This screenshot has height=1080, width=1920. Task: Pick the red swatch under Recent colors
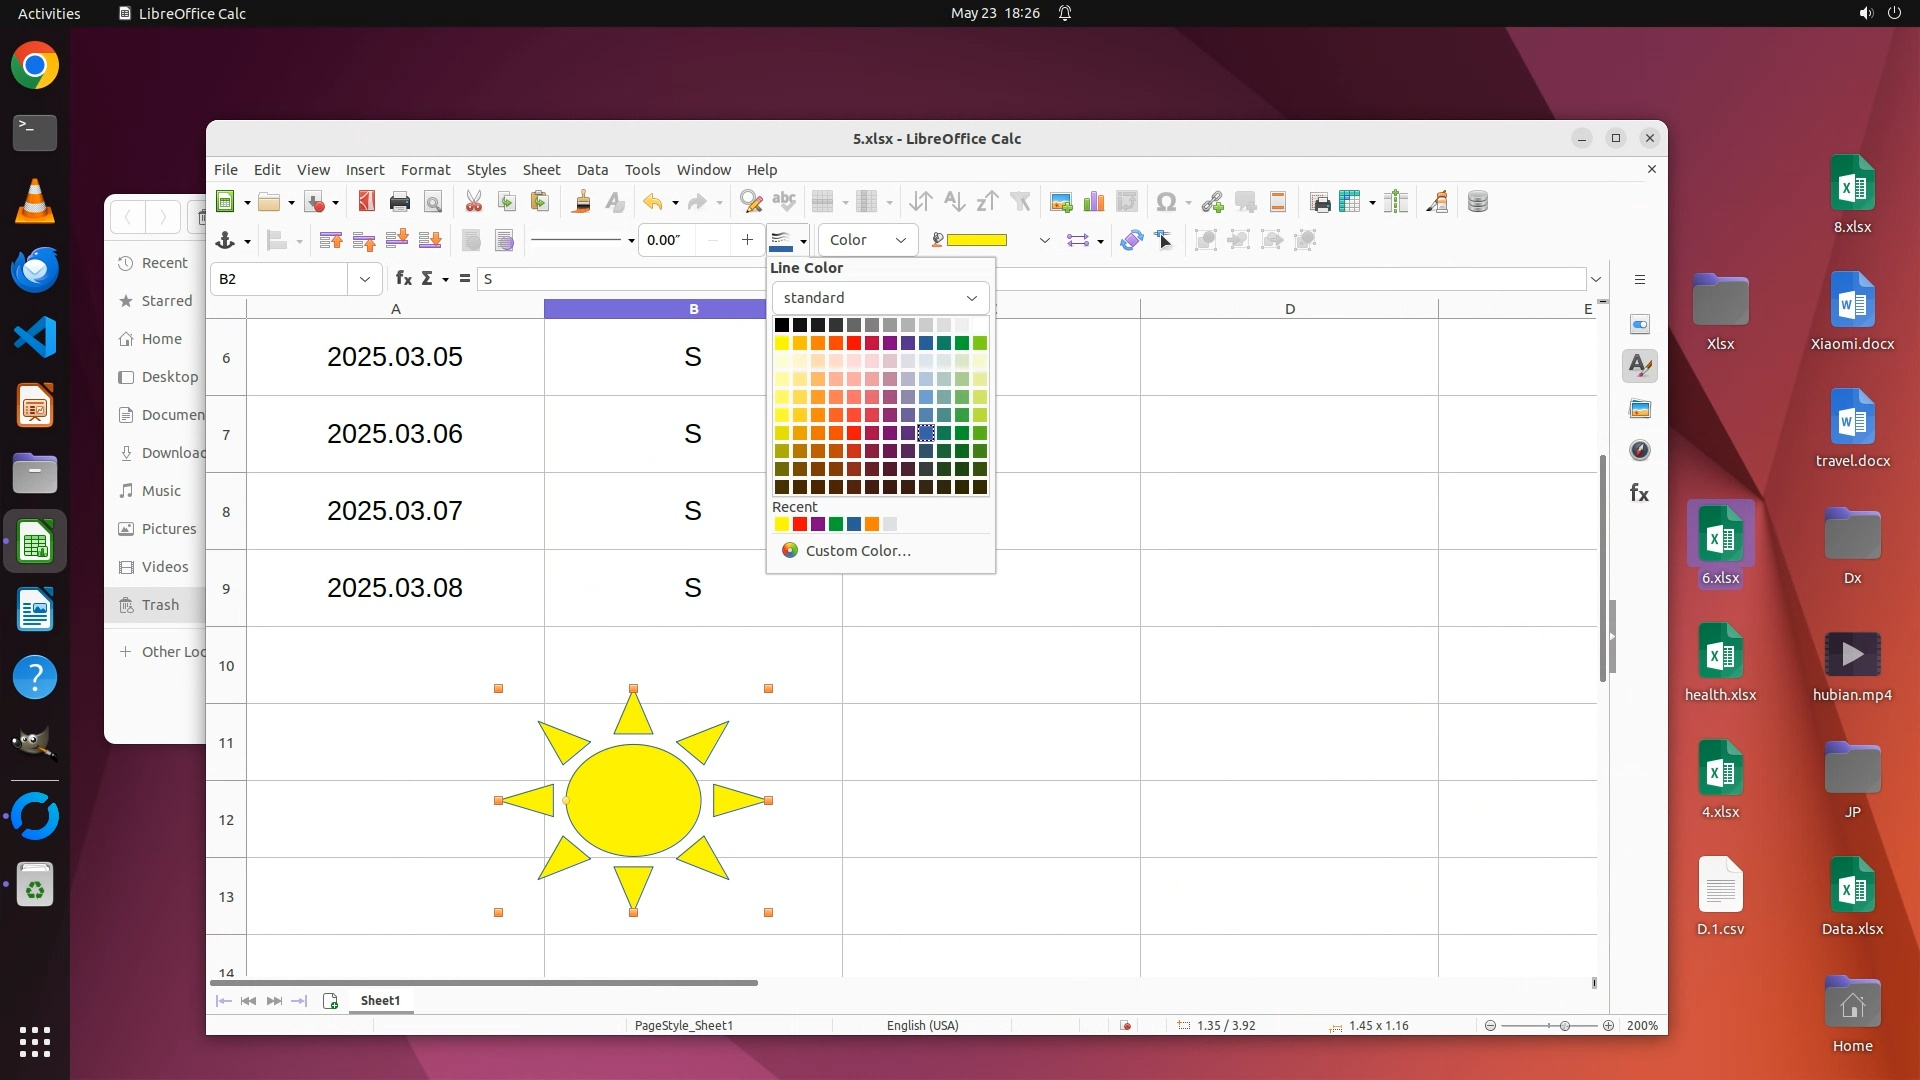click(x=800, y=524)
